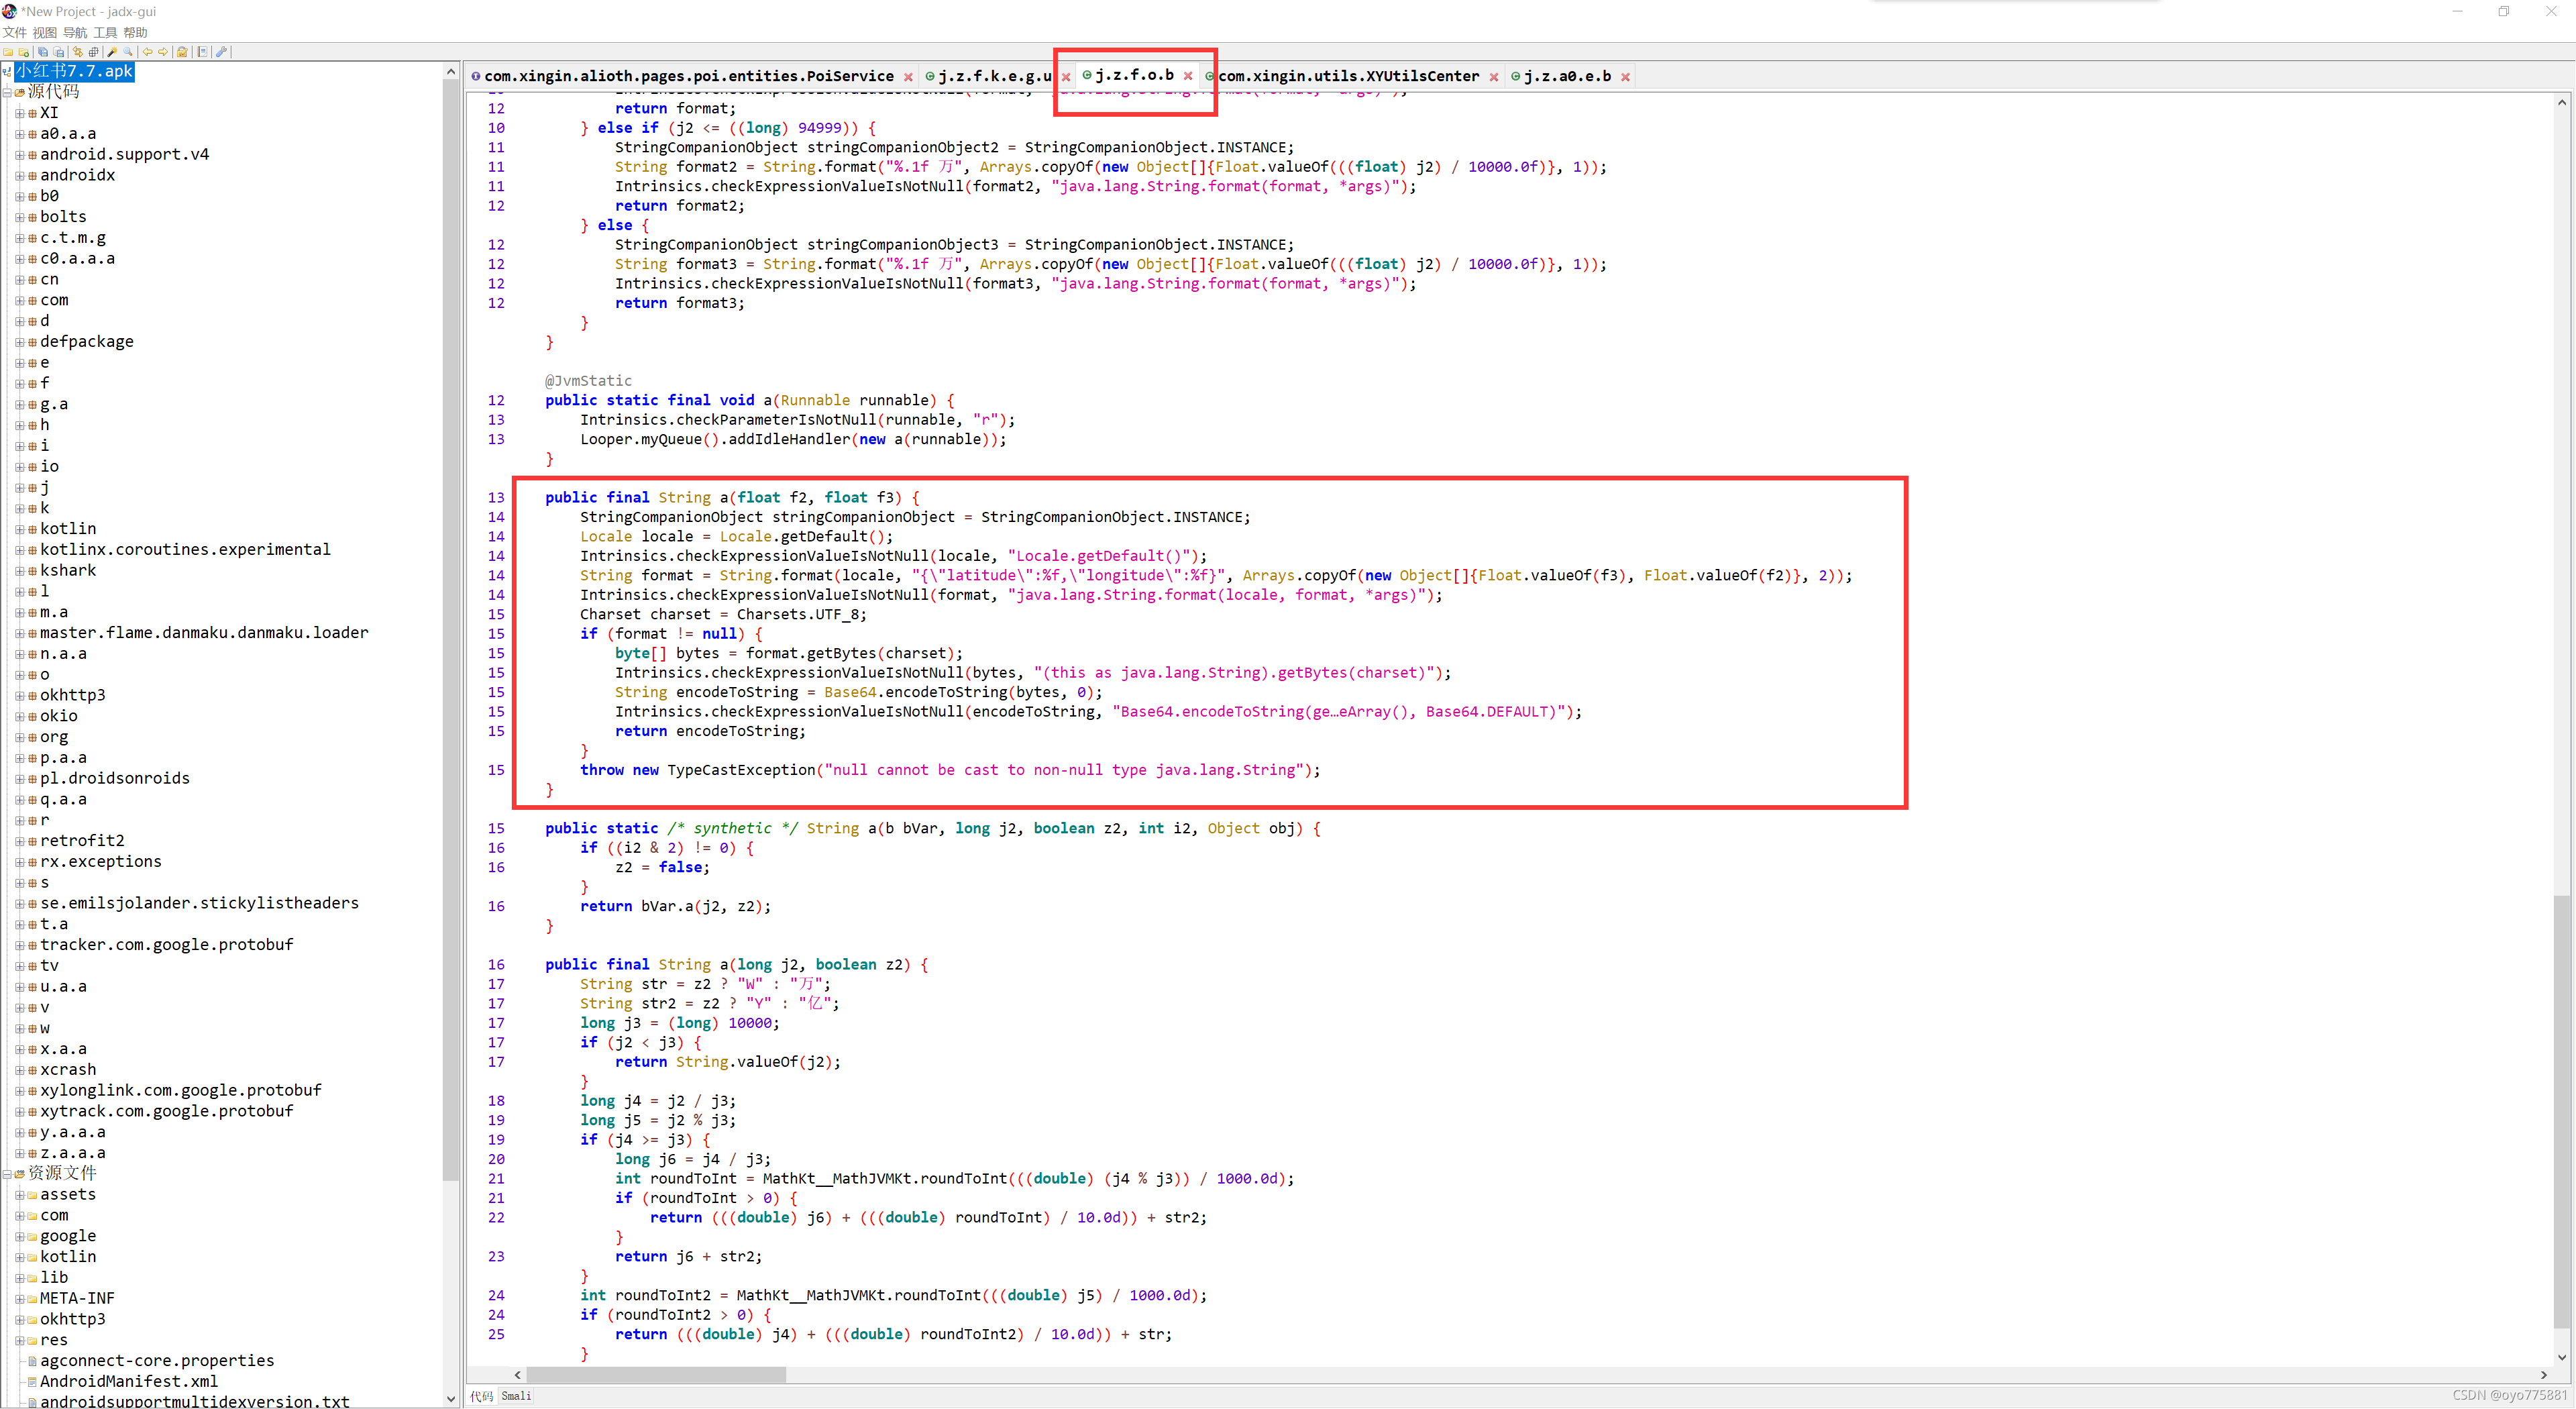Select AndroidManifest.xml in the tree
This screenshot has height=1409, width=2576.
[128, 1381]
